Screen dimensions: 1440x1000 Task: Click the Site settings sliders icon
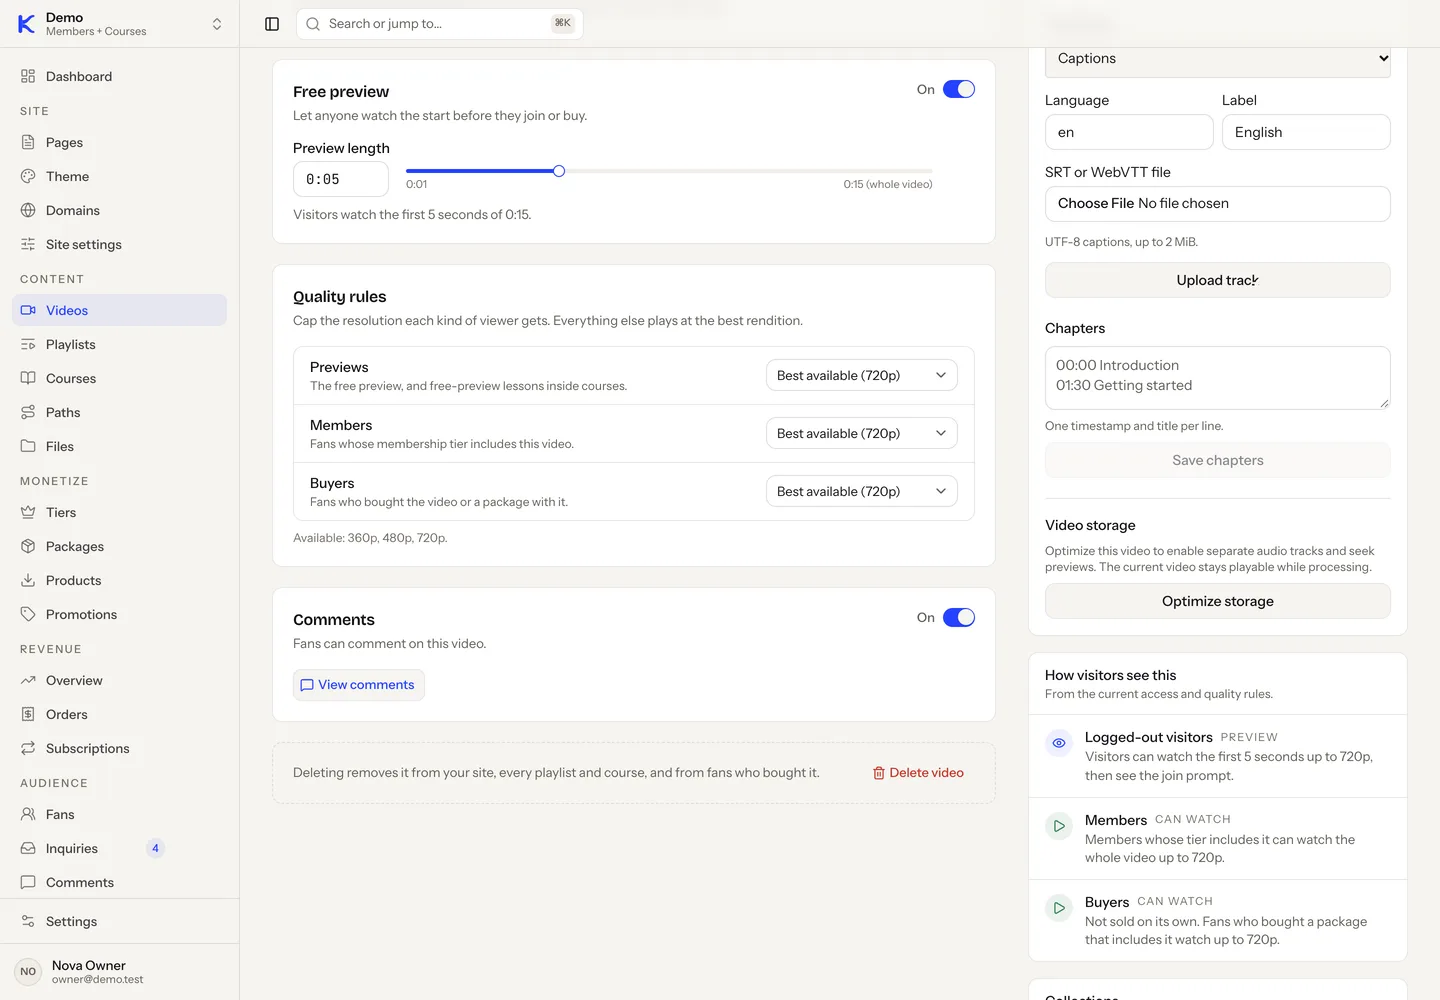tap(28, 244)
